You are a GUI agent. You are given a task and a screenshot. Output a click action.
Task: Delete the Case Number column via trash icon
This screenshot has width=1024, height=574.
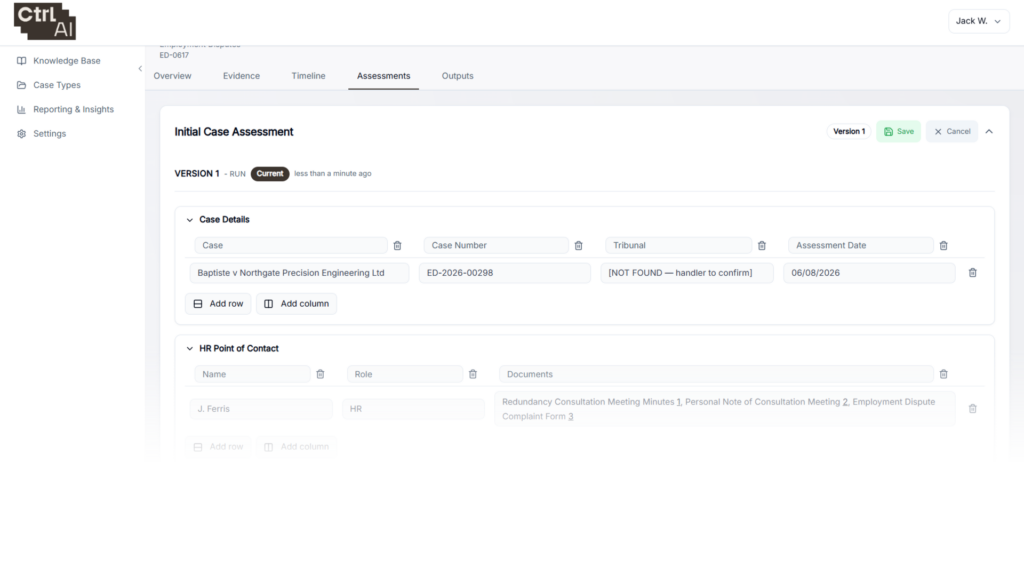578,246
